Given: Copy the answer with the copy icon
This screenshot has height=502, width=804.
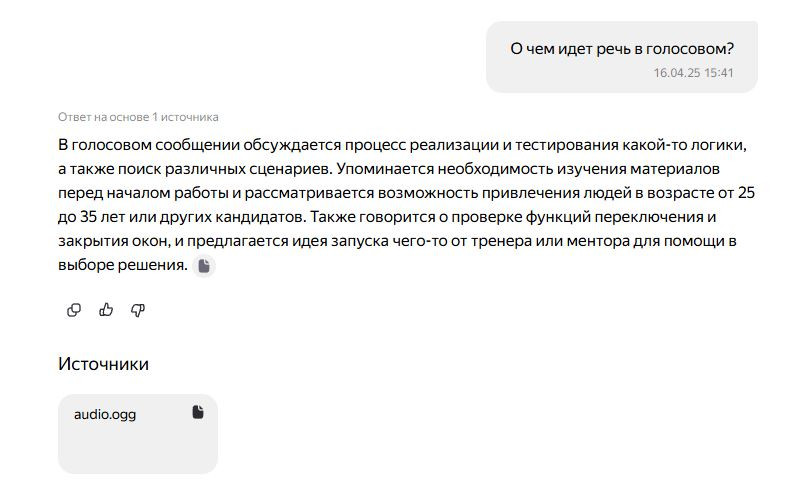Looking at the screenshot, I should 73,310.
